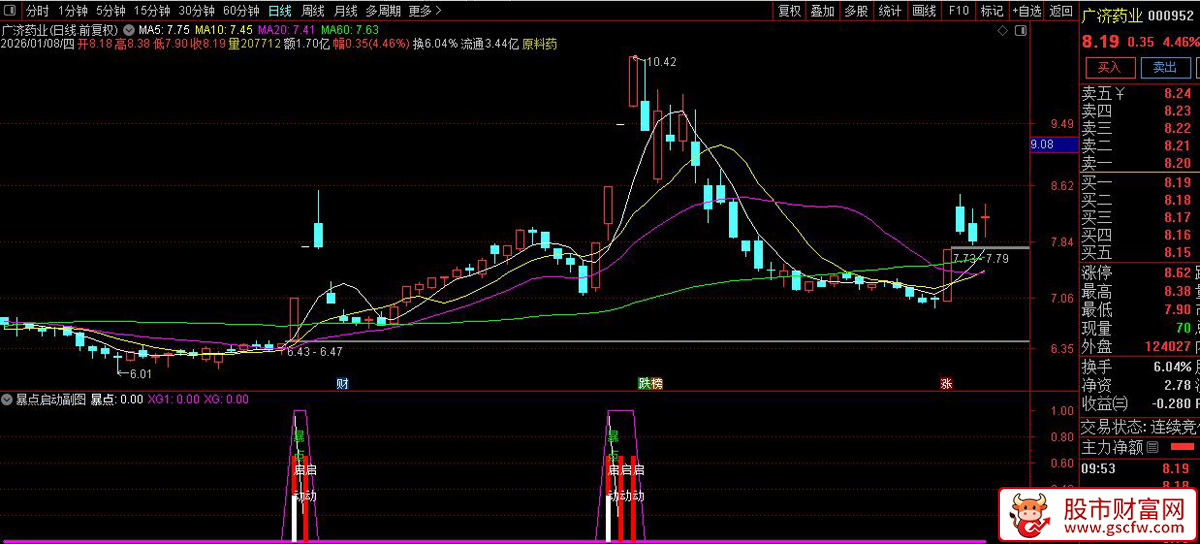Image resolution: width=1200 pixels, height=544 pixels.
Task: Toggle 画线 drawing tools
Action: click(x=924, y=11)
